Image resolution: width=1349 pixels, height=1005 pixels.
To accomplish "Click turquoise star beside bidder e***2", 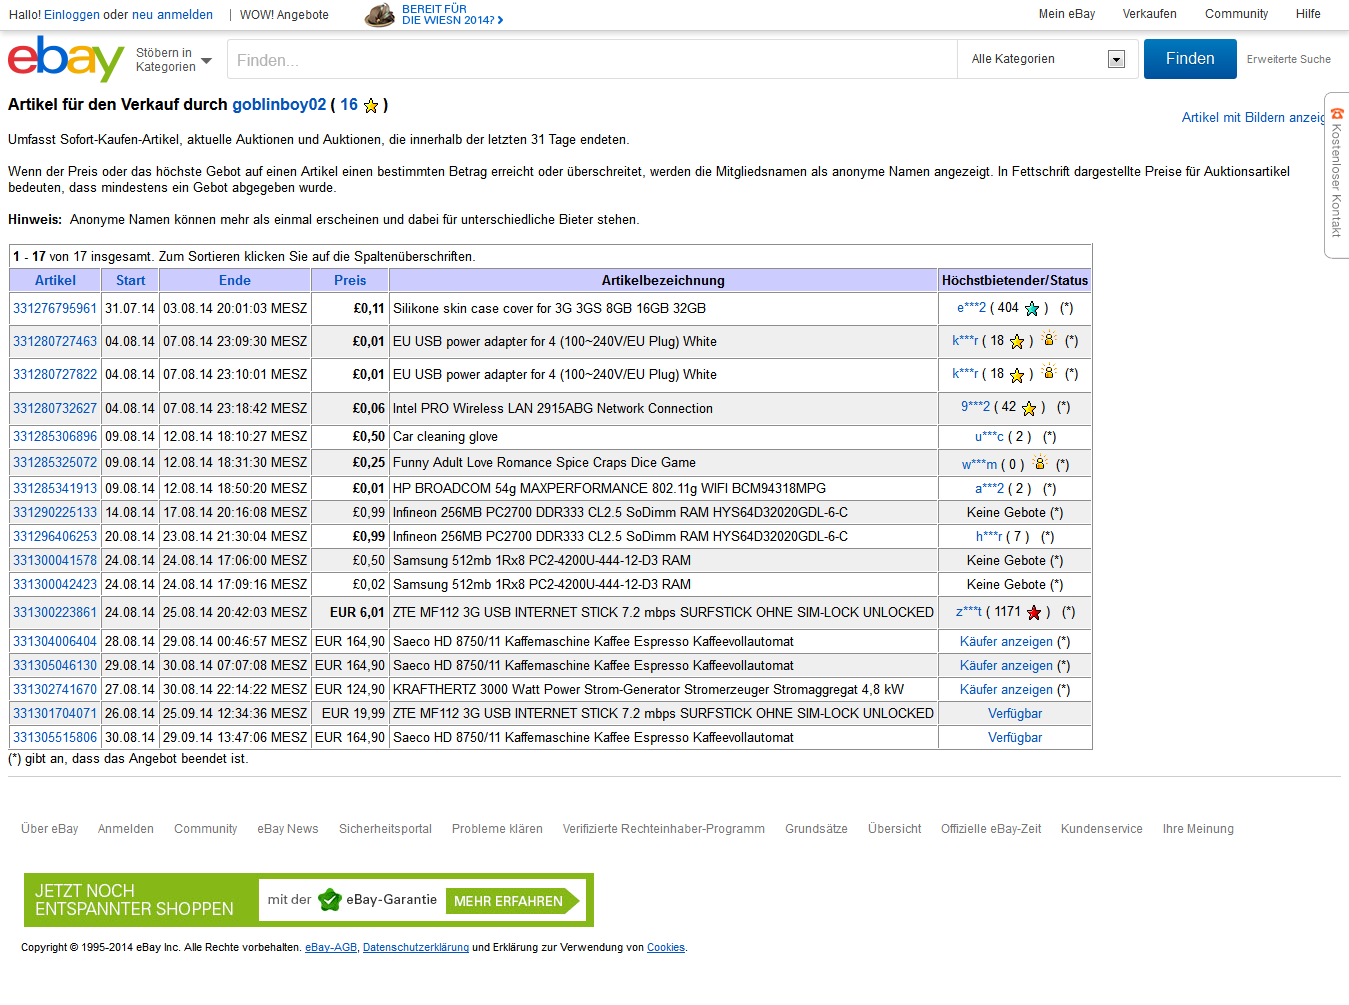I will tap(1032, 308).
